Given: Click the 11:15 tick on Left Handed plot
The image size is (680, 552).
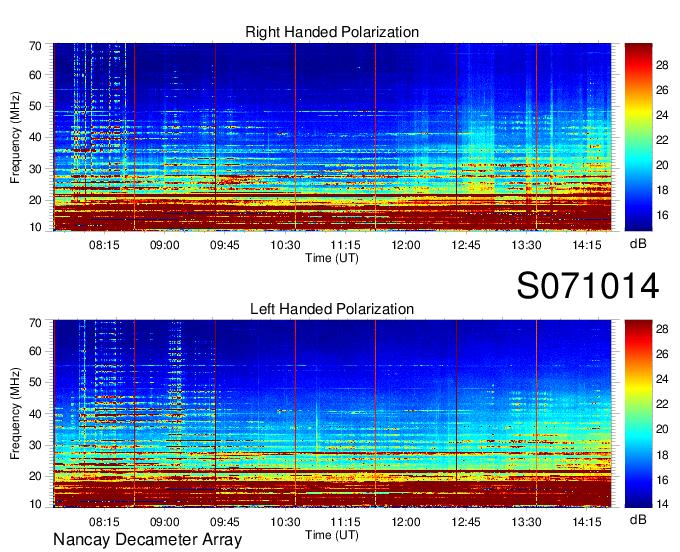Looking at the screenshot, I should pos(346,522).
